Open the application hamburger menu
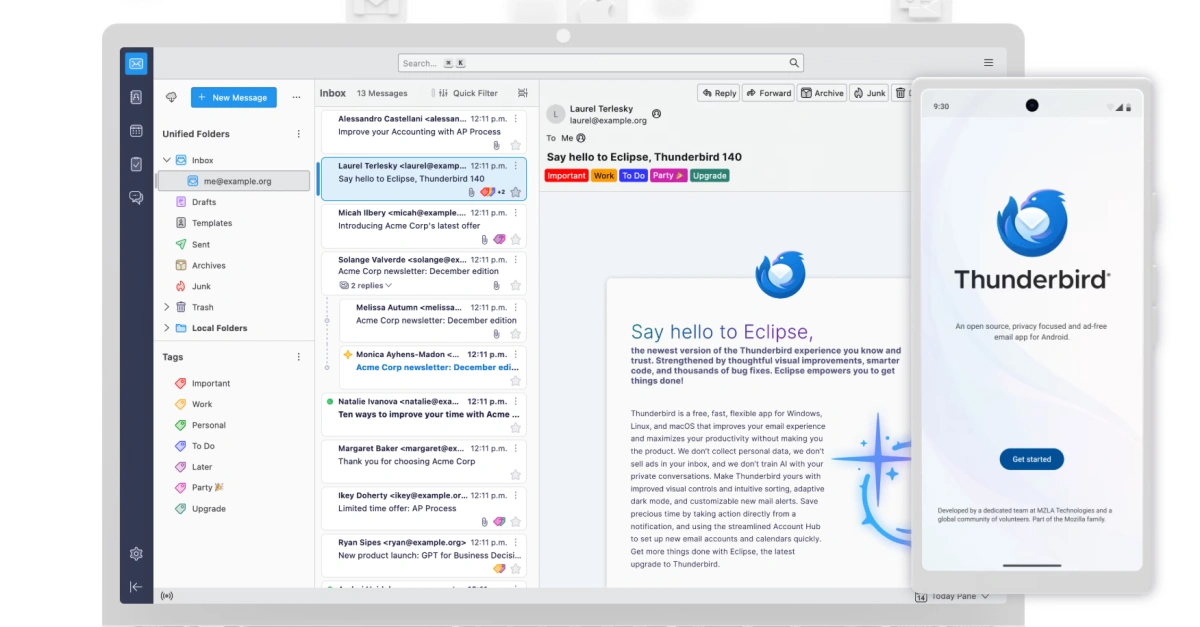The image size is (1200, 627). [x=988, y=63]
